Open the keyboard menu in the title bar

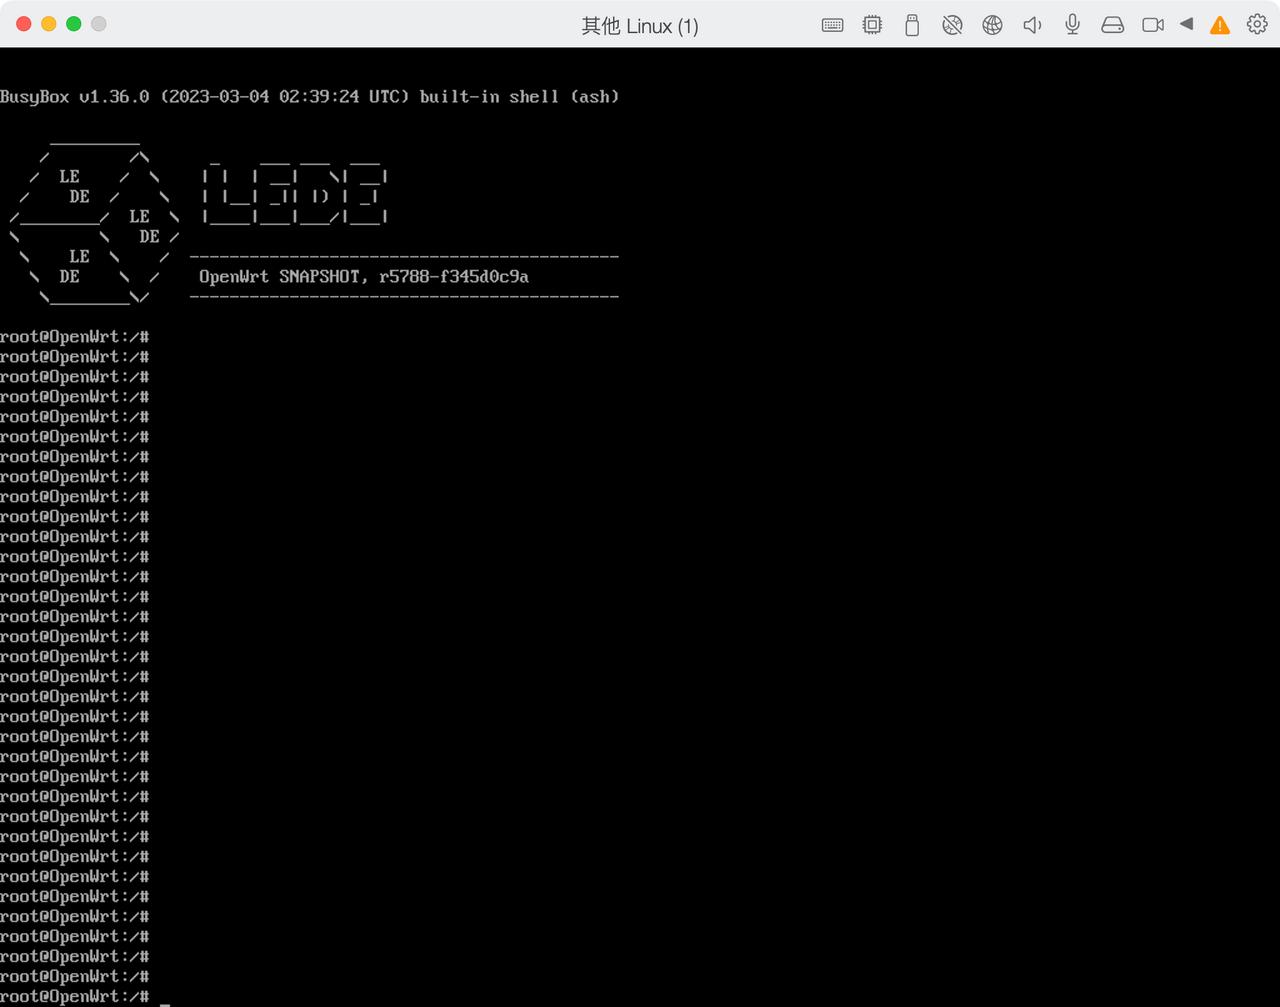pos(832,25)
